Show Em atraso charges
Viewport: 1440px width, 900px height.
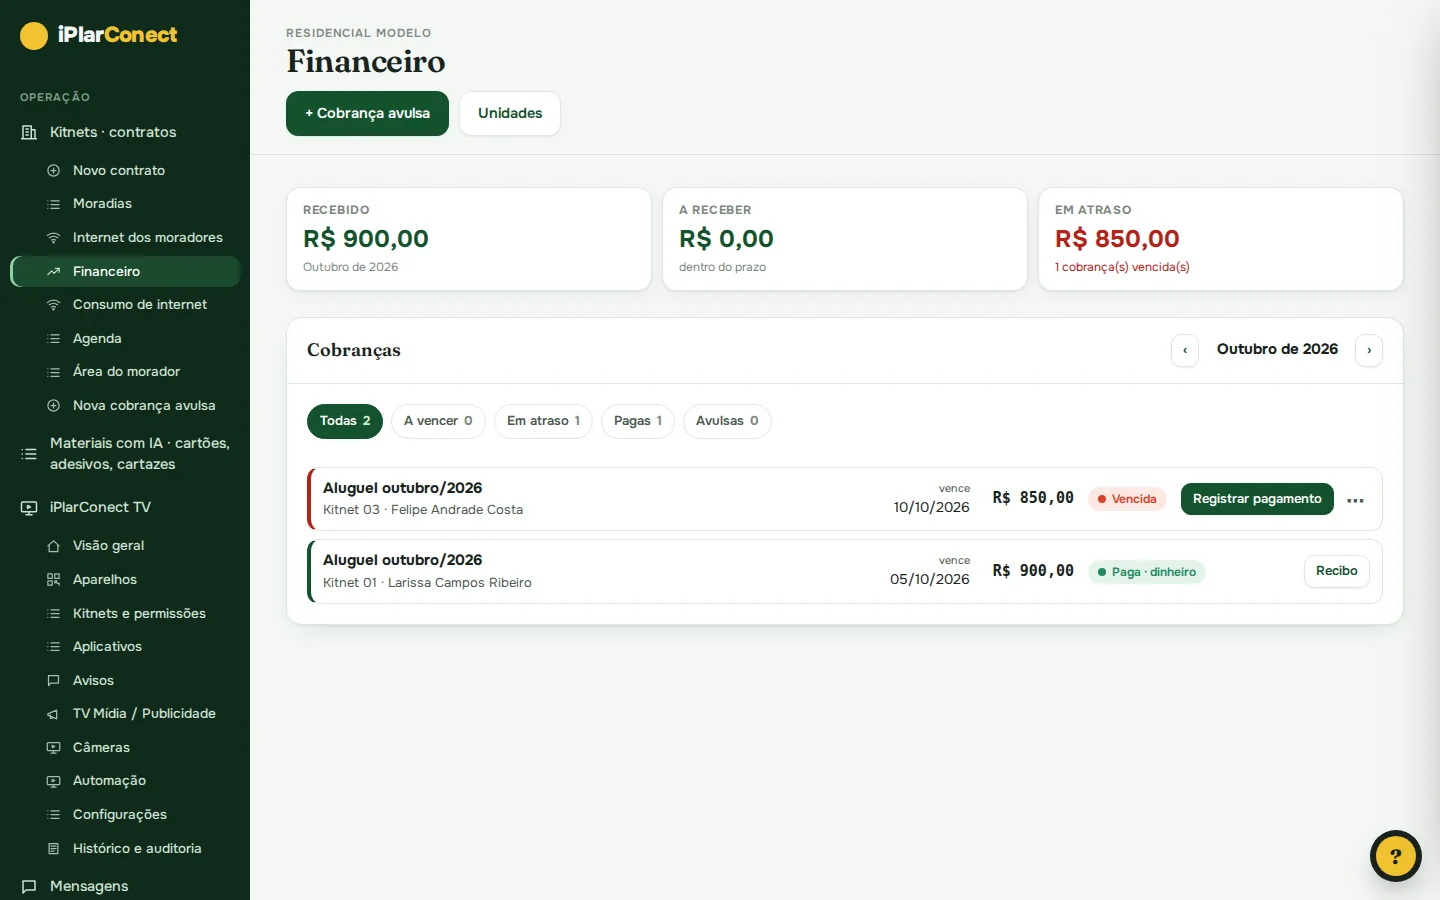click(543, 421)
